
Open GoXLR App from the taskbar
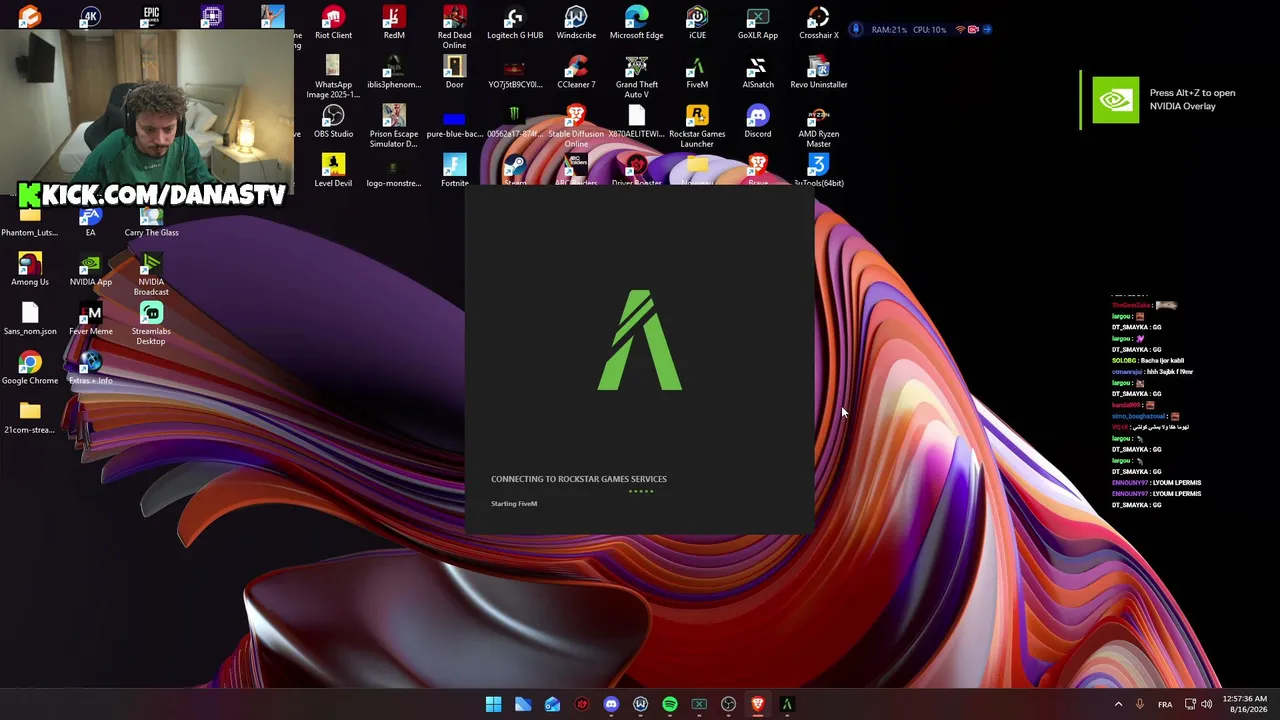699,704
